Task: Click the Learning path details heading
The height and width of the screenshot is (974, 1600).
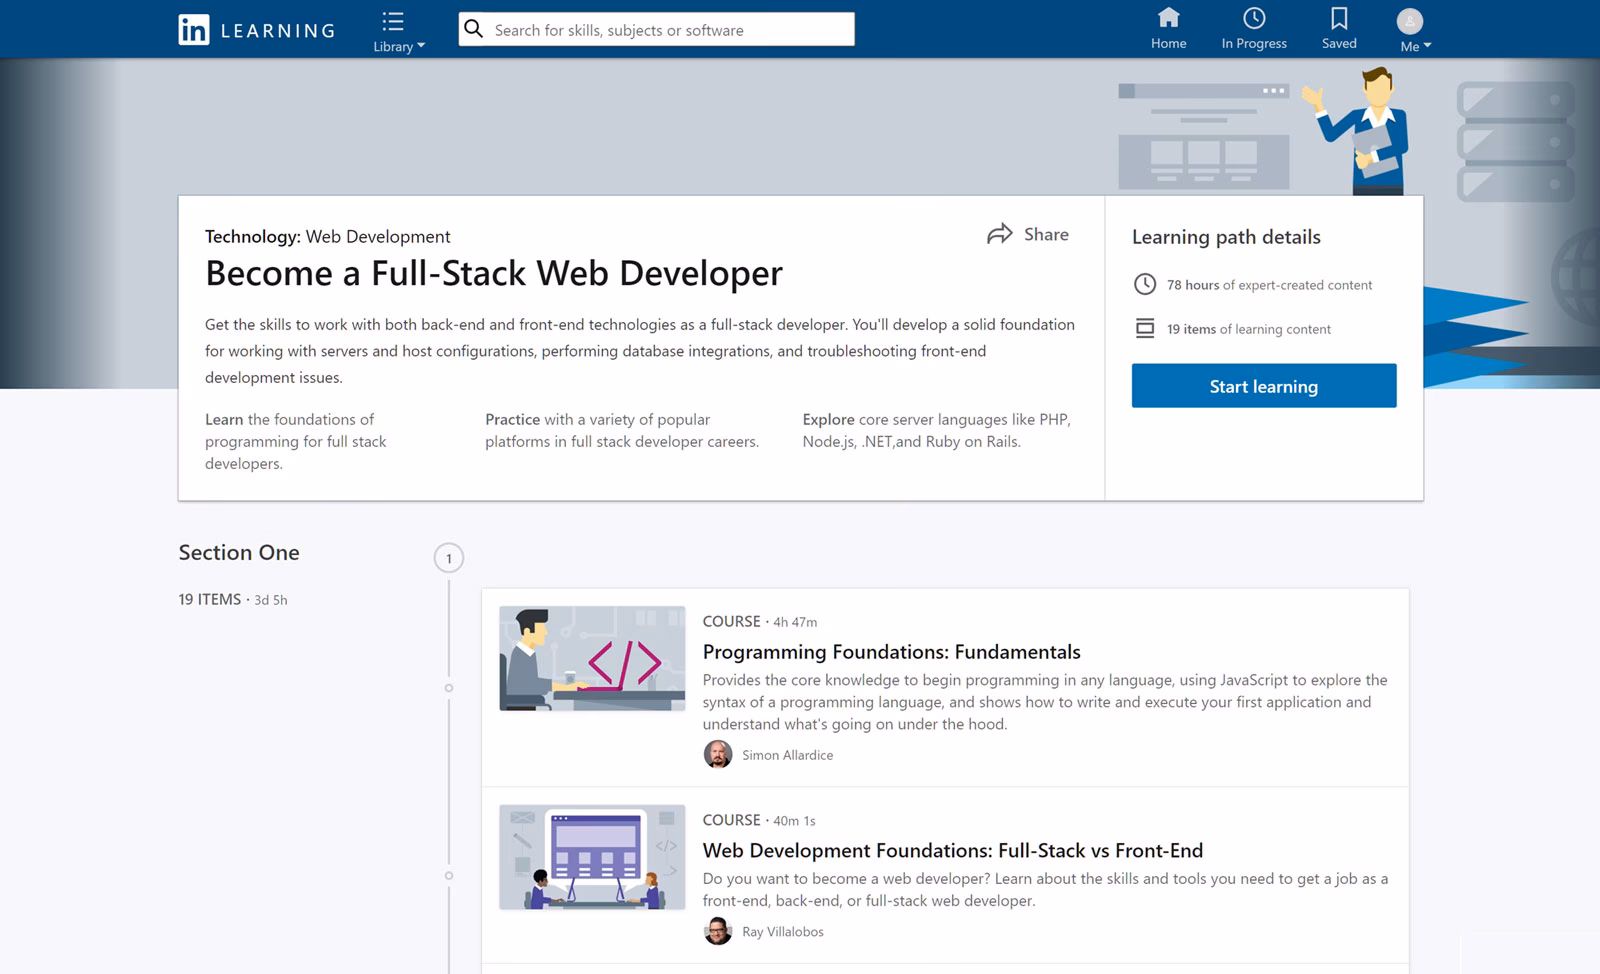Action: (1226, 237)
